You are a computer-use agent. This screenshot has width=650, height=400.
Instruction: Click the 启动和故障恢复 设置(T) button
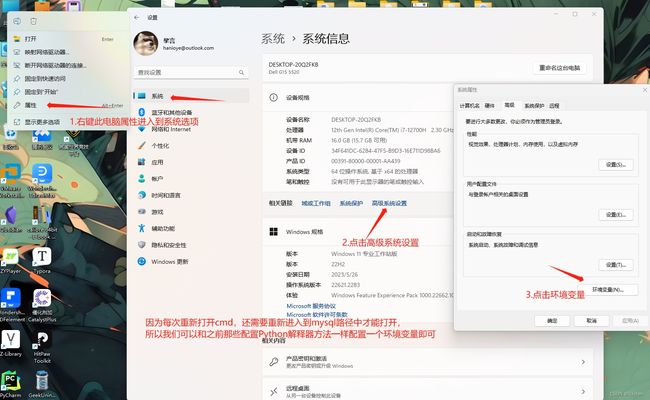click(x=616, y=265)
